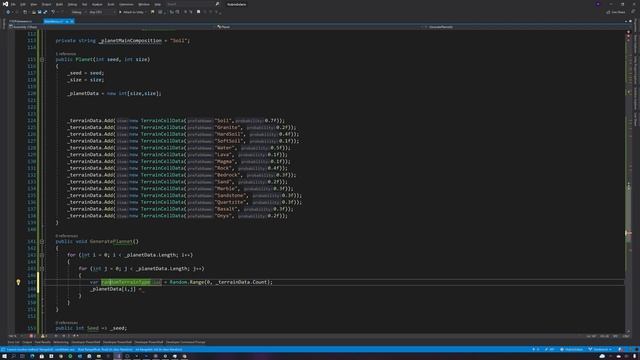Click the vertical scrollbar of code editor

point(628,182)
